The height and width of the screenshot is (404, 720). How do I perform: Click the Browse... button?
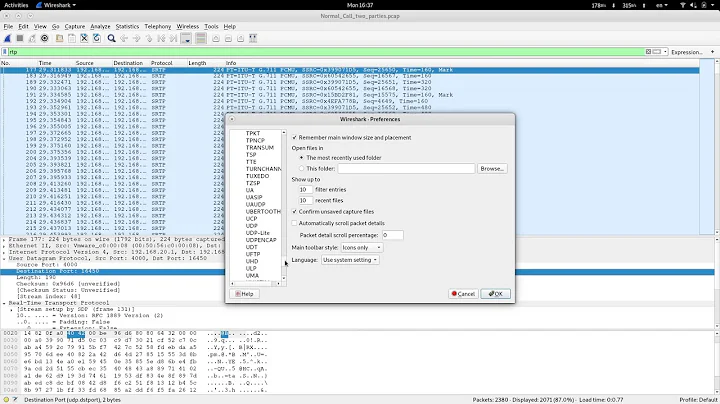click(x=492, y=168)
